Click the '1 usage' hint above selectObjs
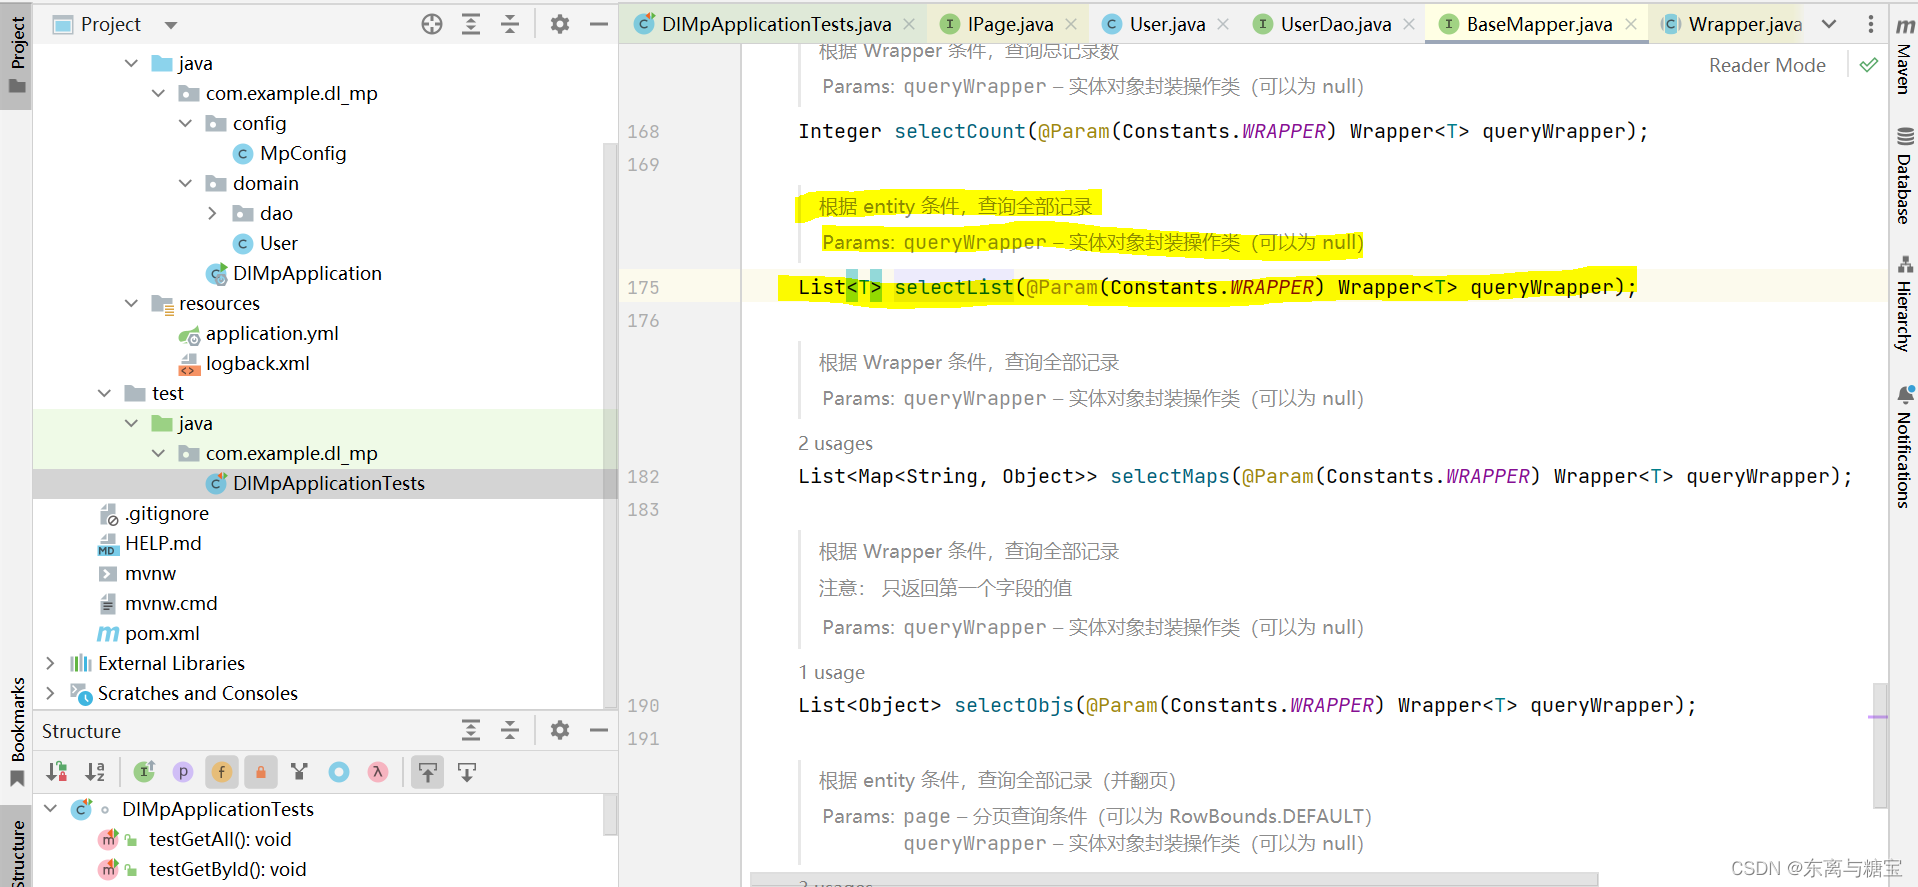This screenshot has height=887, width=1918. click(x=831, y=672)
